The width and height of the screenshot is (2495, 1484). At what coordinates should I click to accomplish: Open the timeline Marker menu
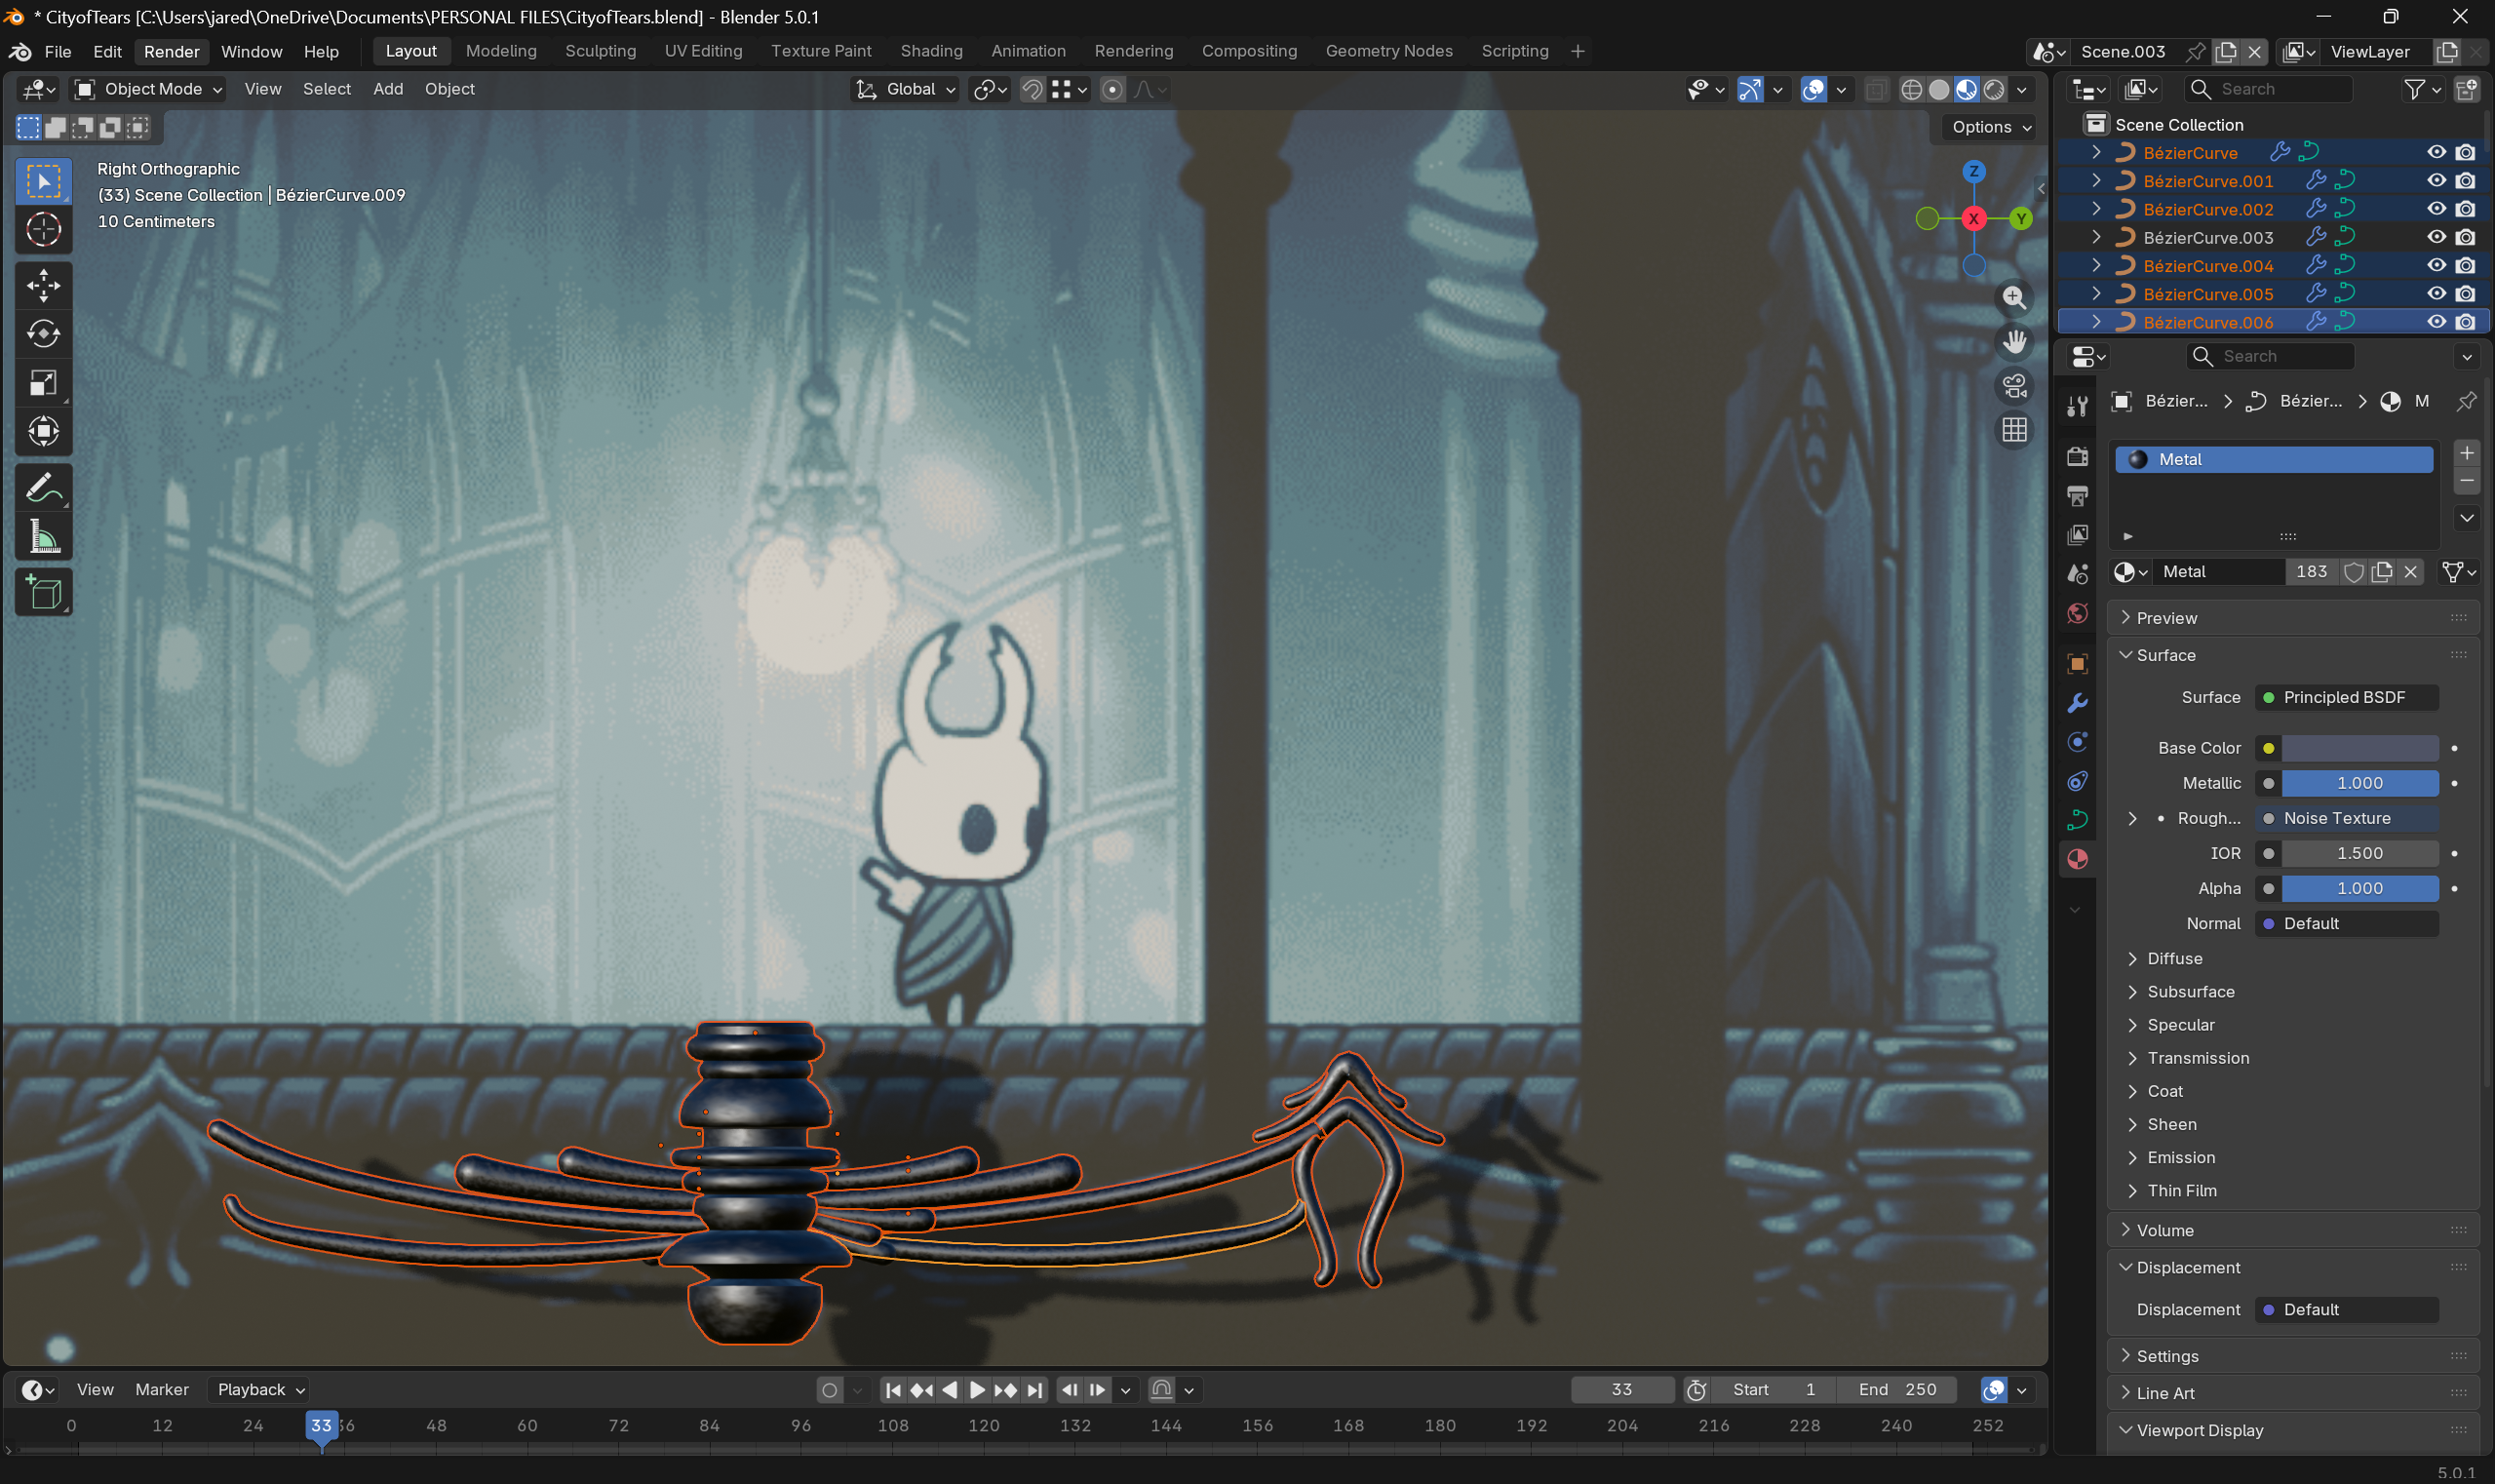[x=161, y=1390]
